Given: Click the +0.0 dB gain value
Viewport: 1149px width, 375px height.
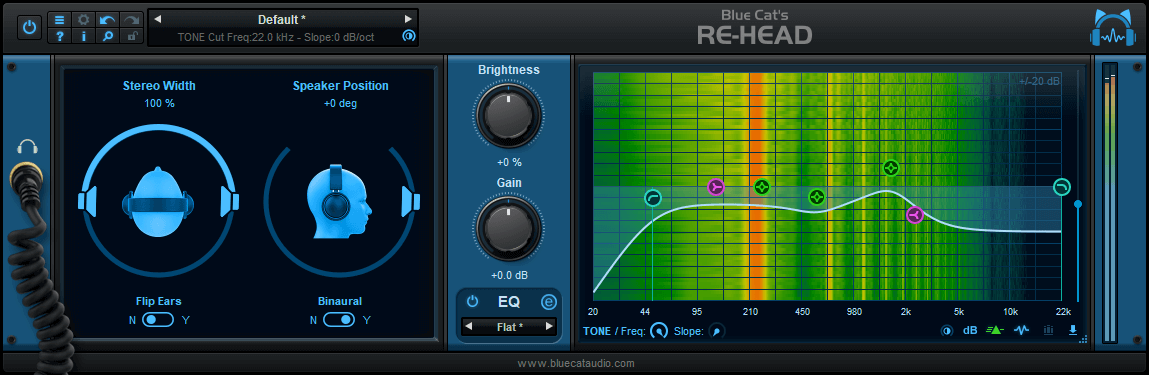Looking at the screenshot, I should coord(509,275).
